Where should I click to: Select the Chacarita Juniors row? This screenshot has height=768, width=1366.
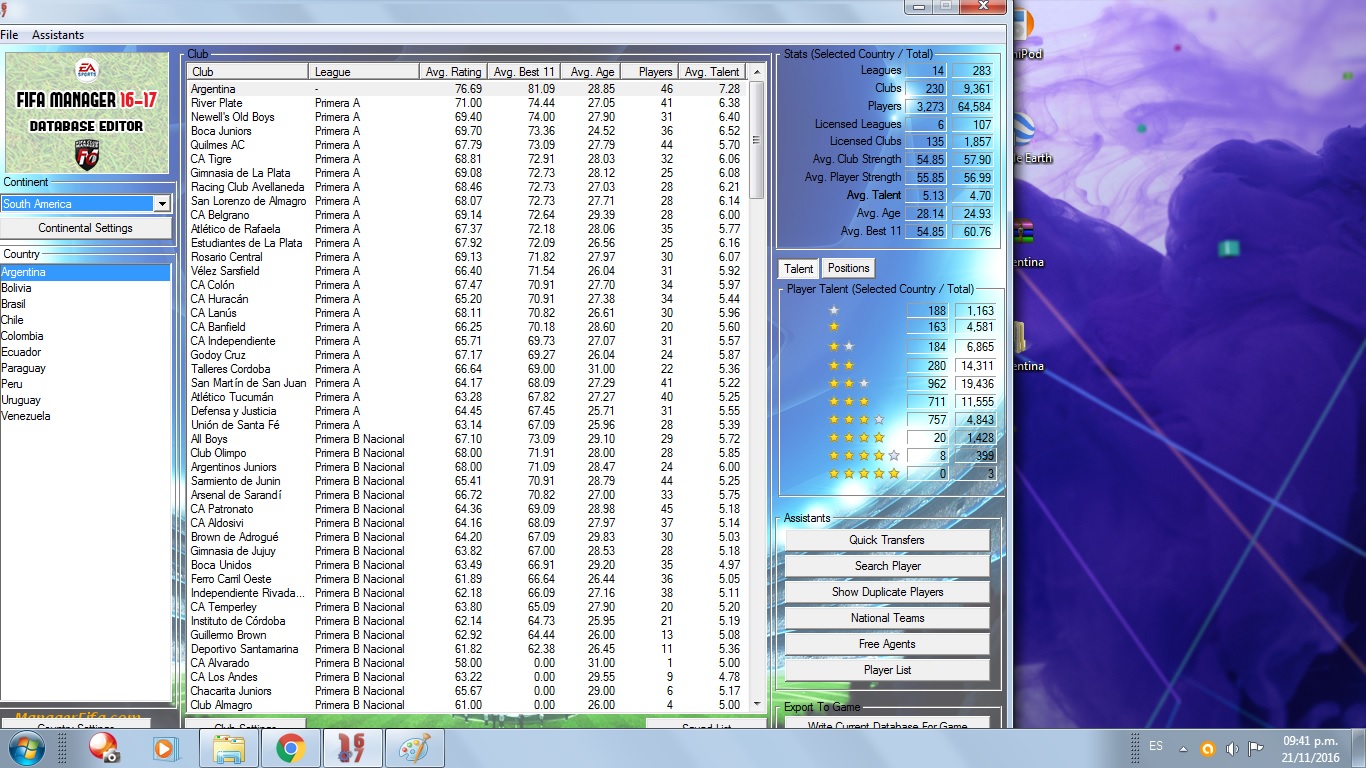pos(467,691)
